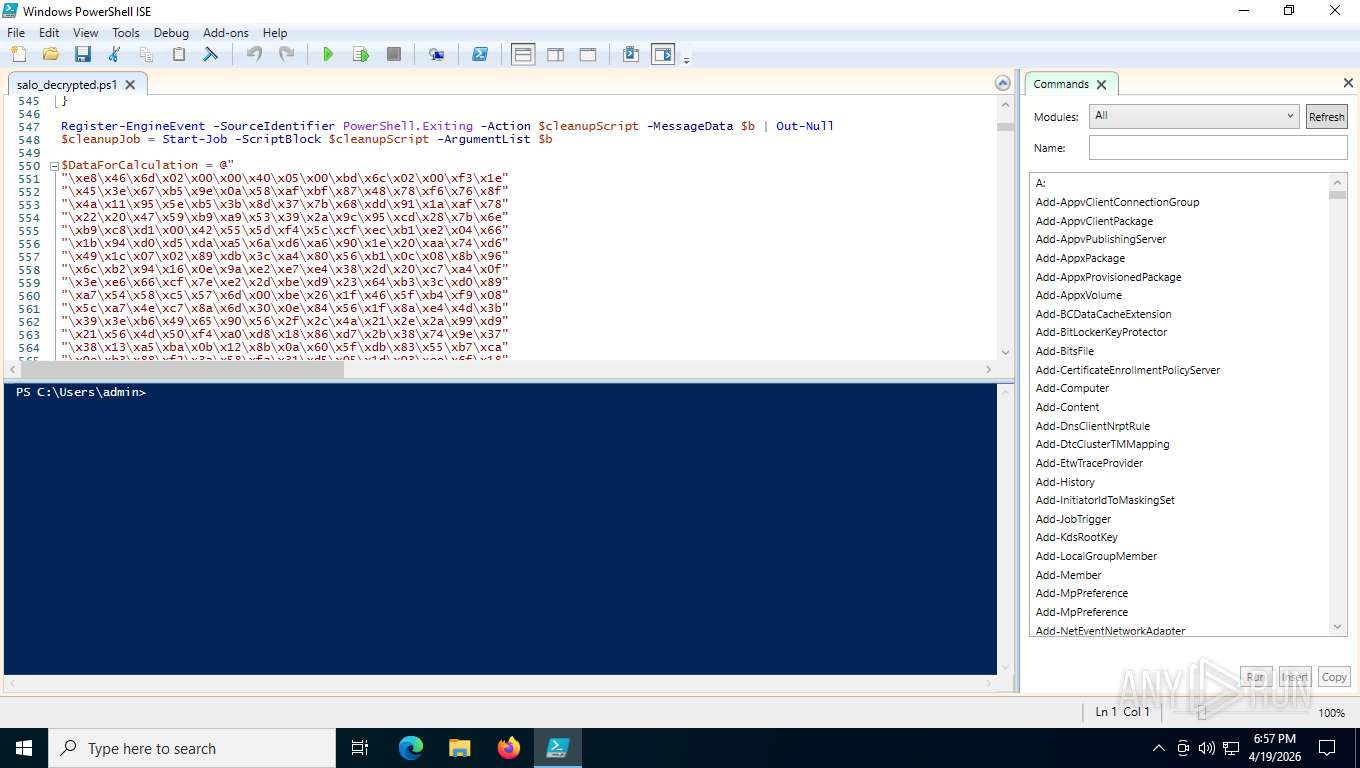Click taskbar search box
Image resolution: width=1360 pixels, height=768 pixels.
tap(192, 748)
